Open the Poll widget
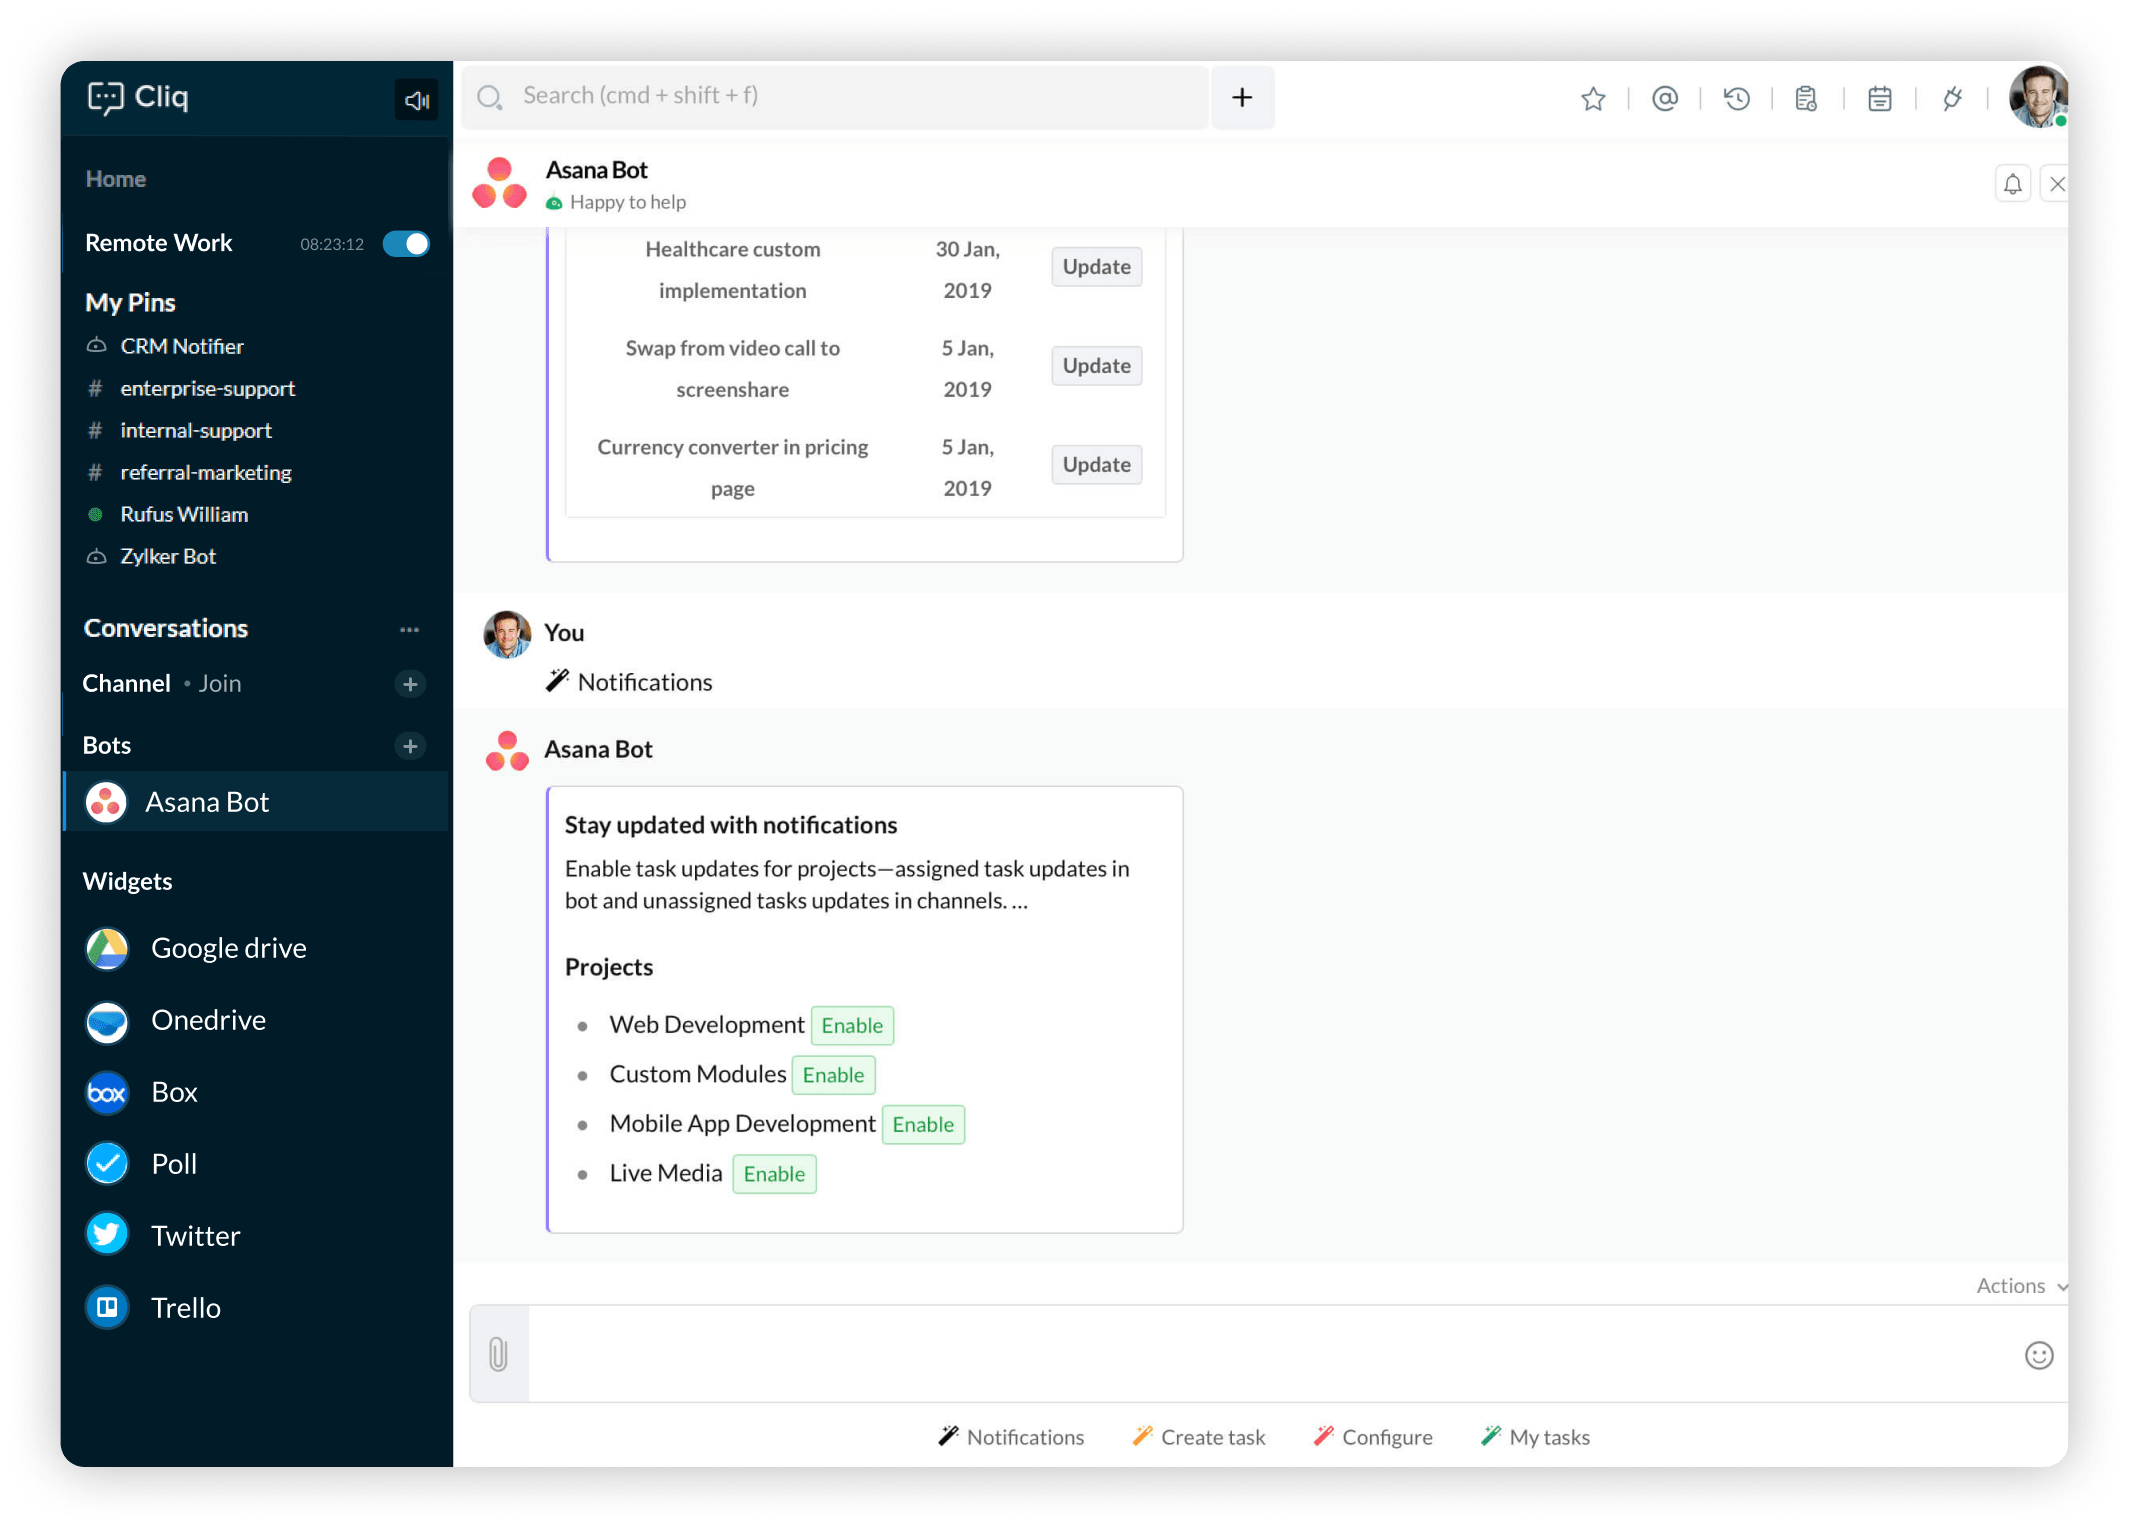The width and height of the screenshot is (2129, 1526). tap(142, 1164)
